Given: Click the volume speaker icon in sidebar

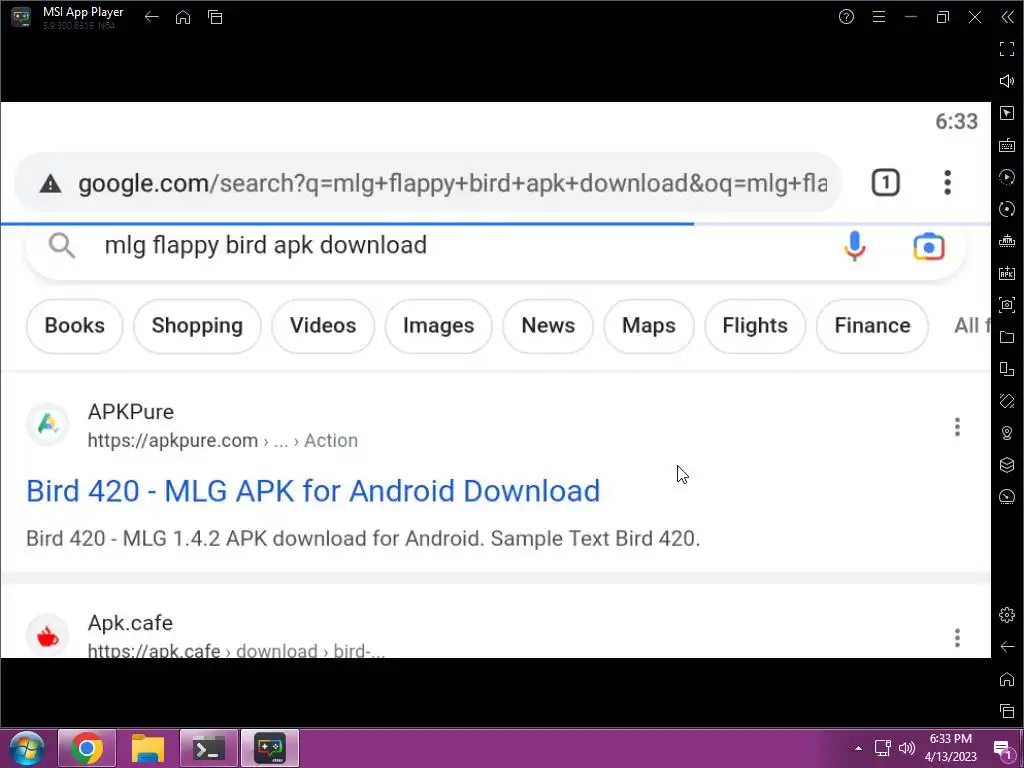Looking at the screenshot, I should point(1006,81).
